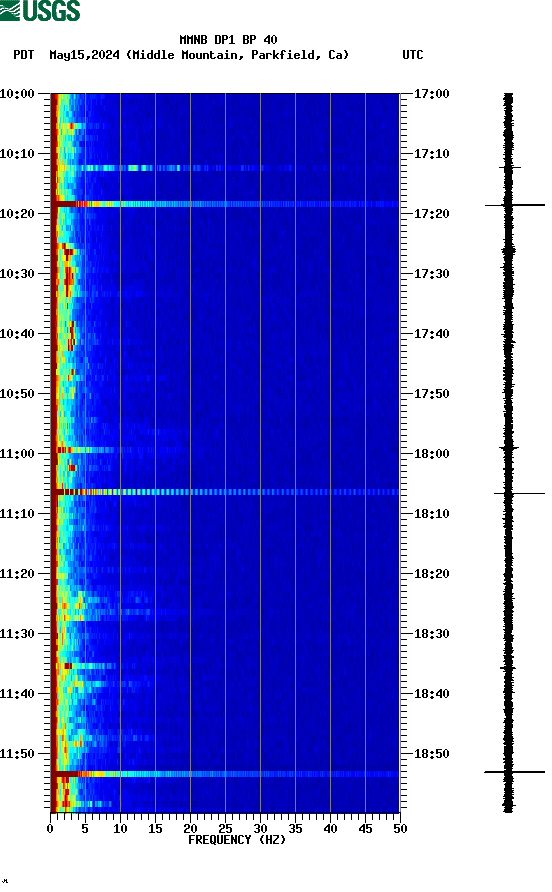Viewport: 552px width, 892px height.
Task: Click the 11:40 PDT time label
Action: coord(17,694)
